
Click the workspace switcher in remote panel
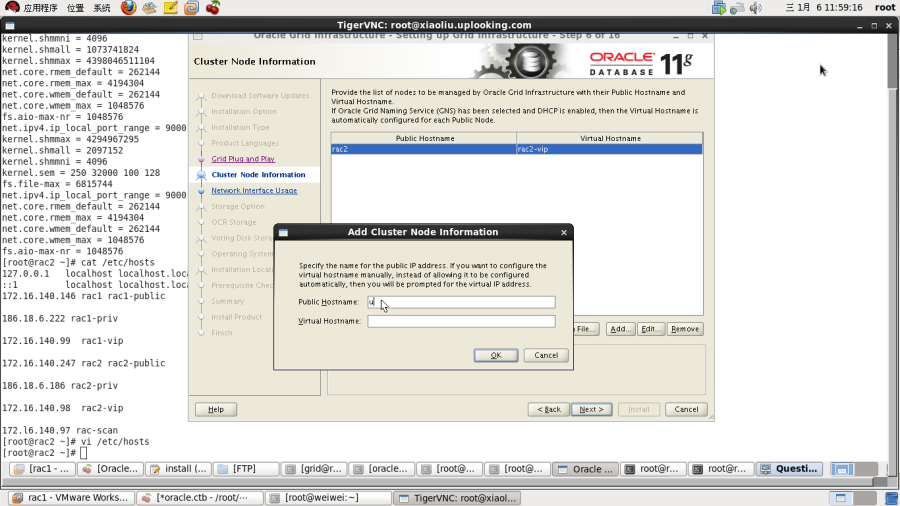[x=855, y=469]
